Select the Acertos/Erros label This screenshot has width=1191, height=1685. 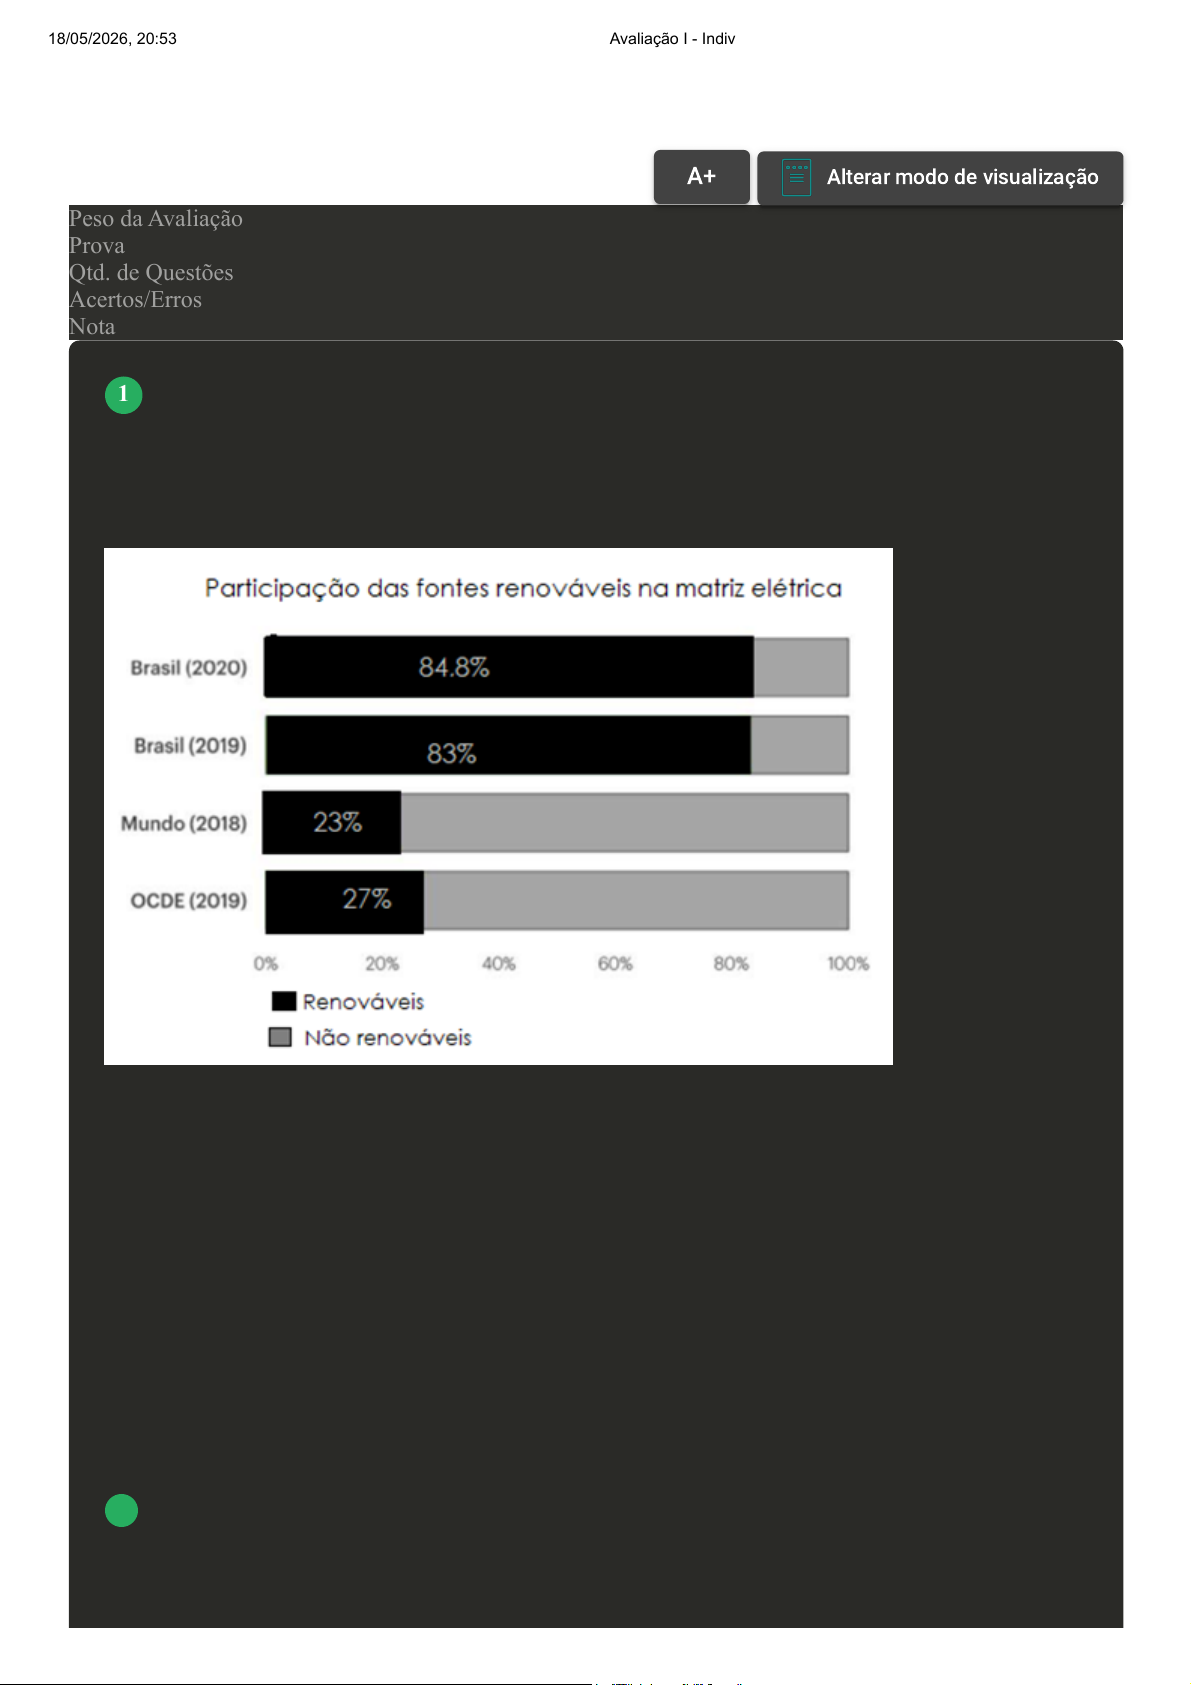click(x=135, y=300)
